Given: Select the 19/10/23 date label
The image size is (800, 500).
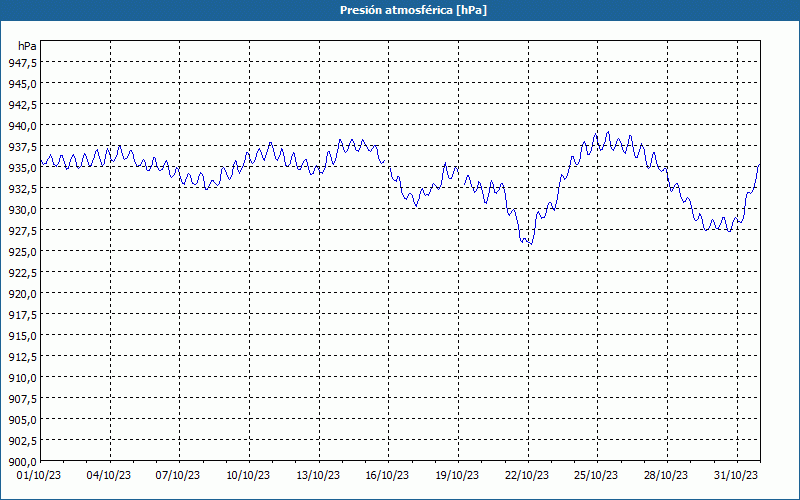Looking at the screenshot, I should 457,476.
